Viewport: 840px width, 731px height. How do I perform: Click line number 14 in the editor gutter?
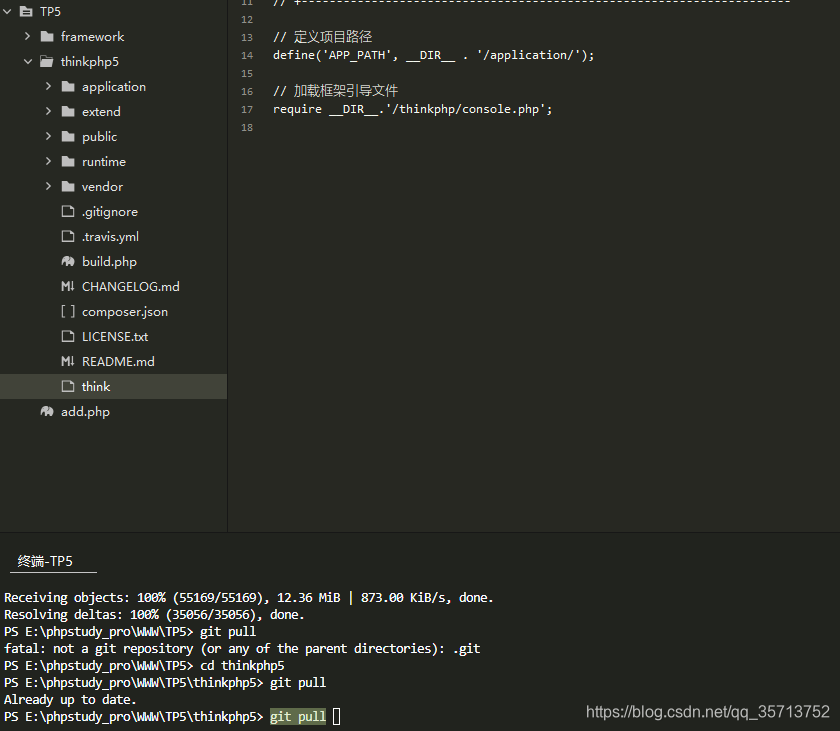click(x=247, y=55)
